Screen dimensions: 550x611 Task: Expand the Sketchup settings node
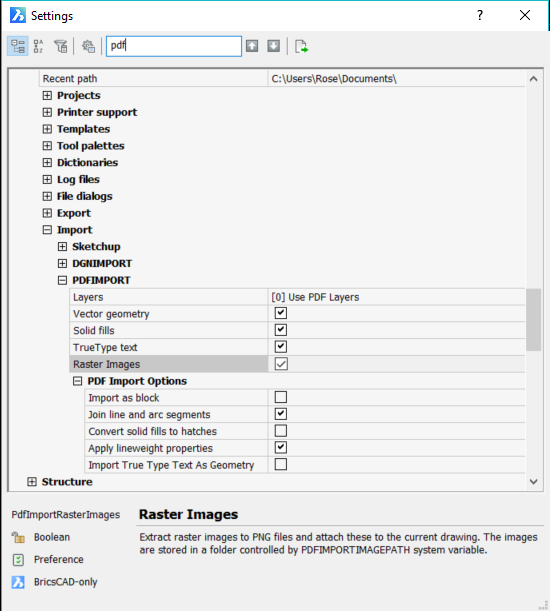click(62, 247)
